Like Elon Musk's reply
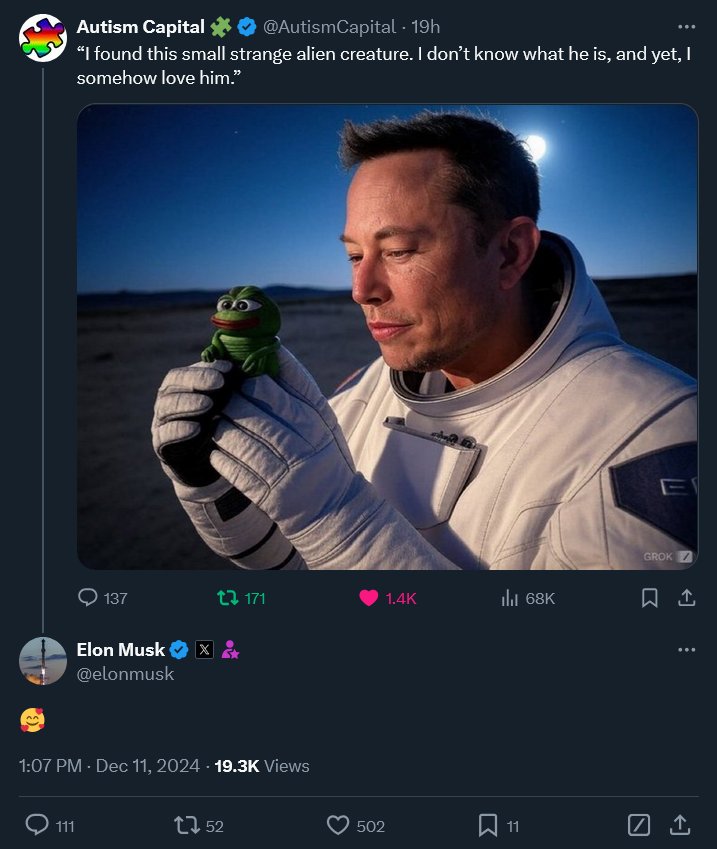The height and width of the screenshot is (849, 717). click(x=356, y=826)
